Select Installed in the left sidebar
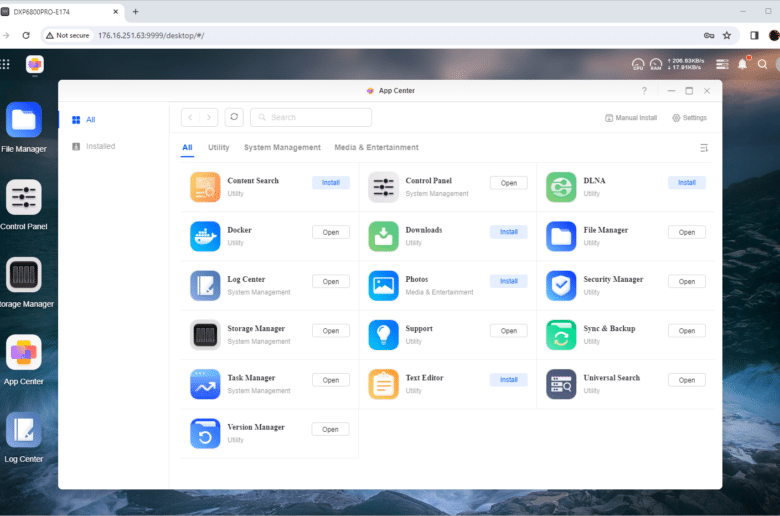 pyautogui.click(x=94, y=146)
